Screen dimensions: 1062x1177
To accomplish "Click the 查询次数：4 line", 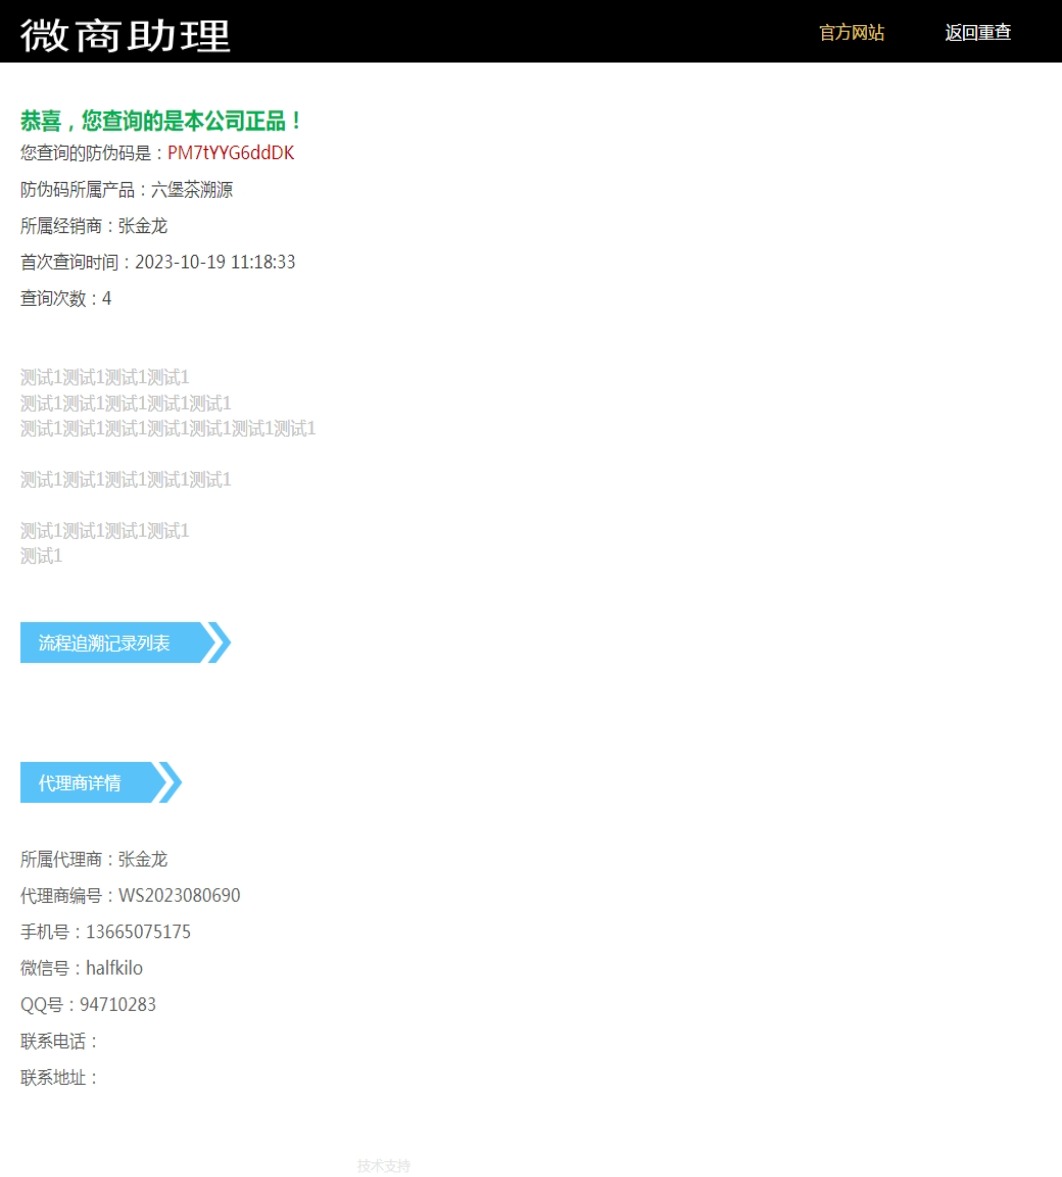I will 65,299.
